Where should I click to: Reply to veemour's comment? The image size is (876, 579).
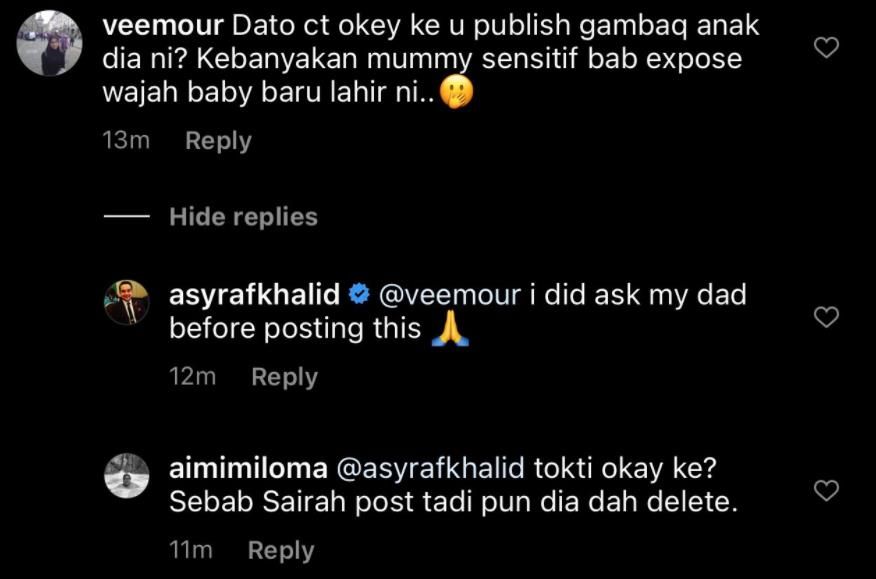click(x=218, y=141)
